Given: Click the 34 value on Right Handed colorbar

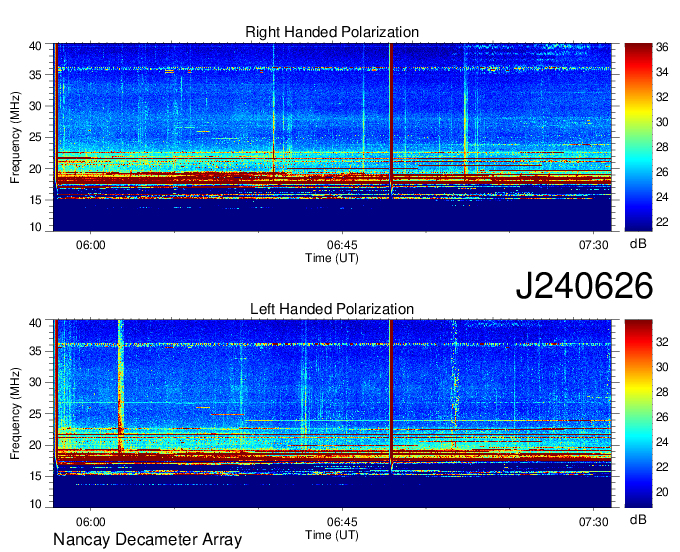Looking at the screenshot, I should [662, 72].
